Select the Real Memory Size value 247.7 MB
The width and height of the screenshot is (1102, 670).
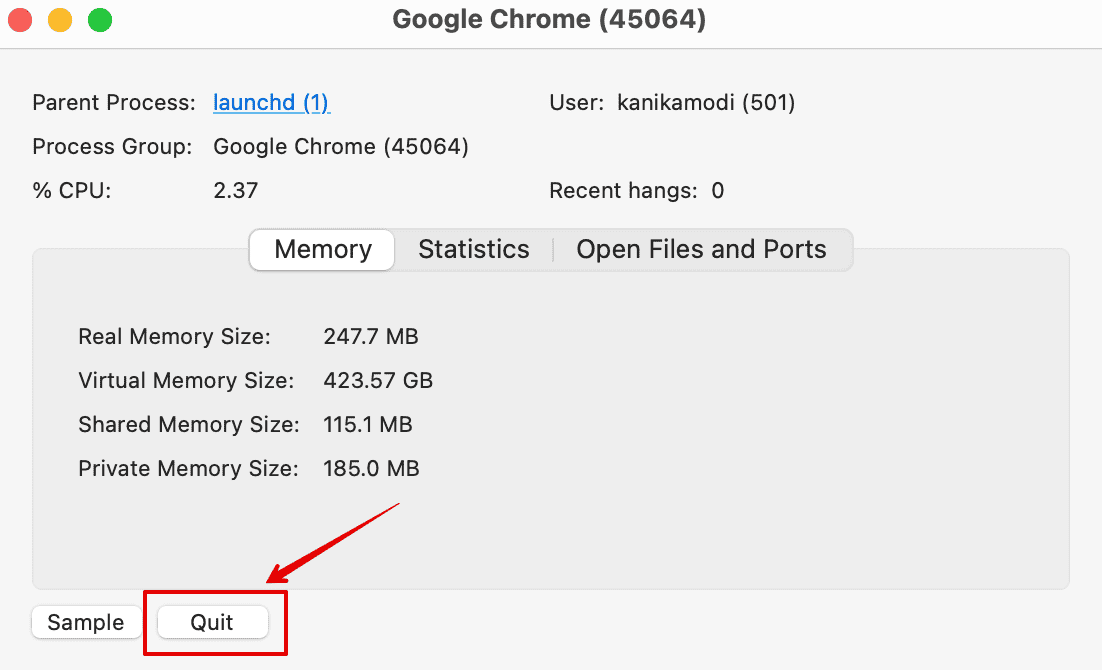(371, 337)
